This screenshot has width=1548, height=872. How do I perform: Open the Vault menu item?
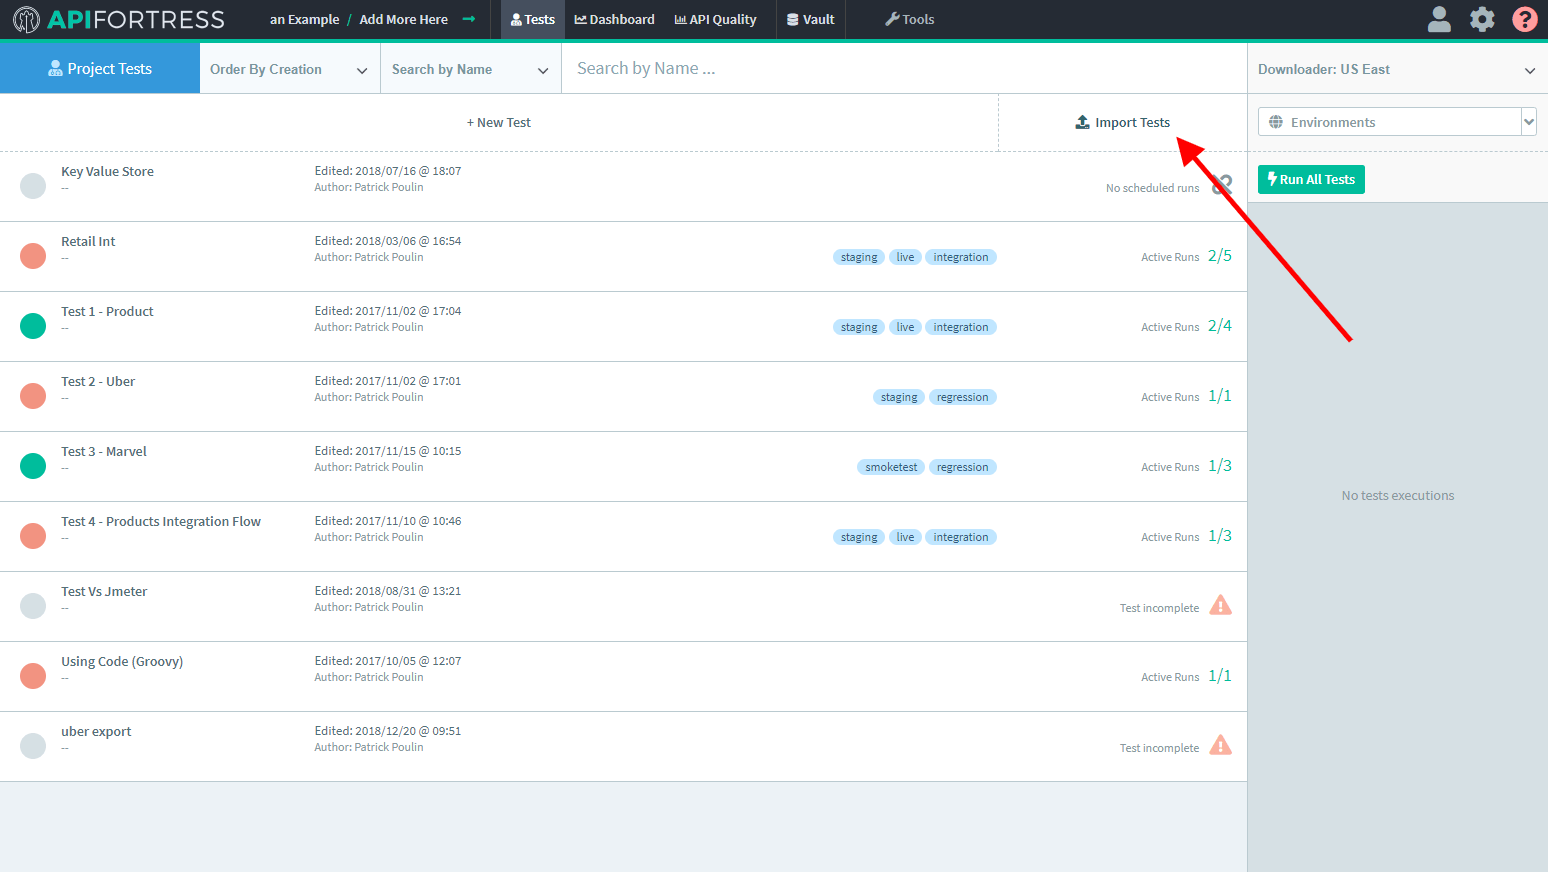coord(810,19)
